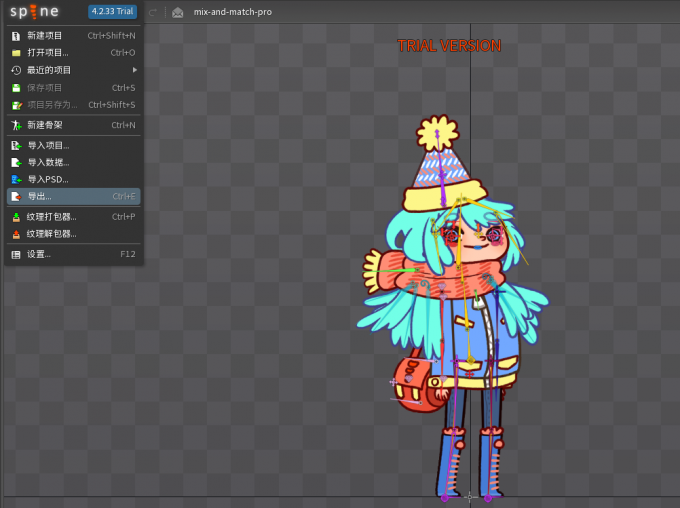Click the character's red scarf

coord(438,273)
